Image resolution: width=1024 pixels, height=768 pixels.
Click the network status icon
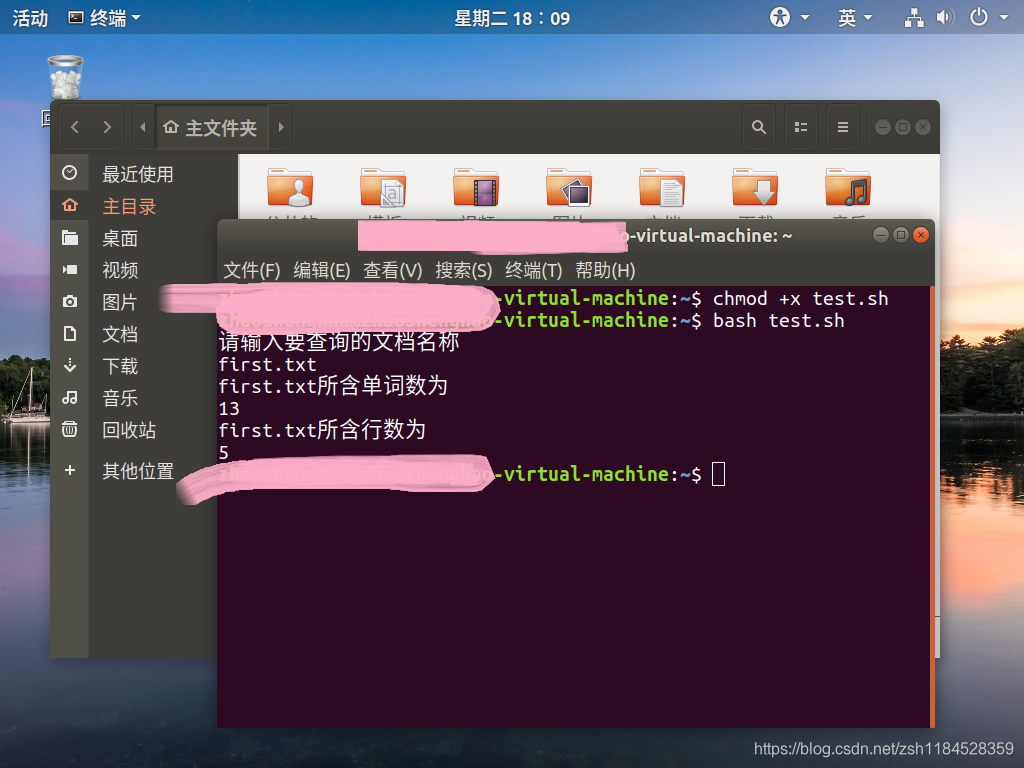pos(914,18)
